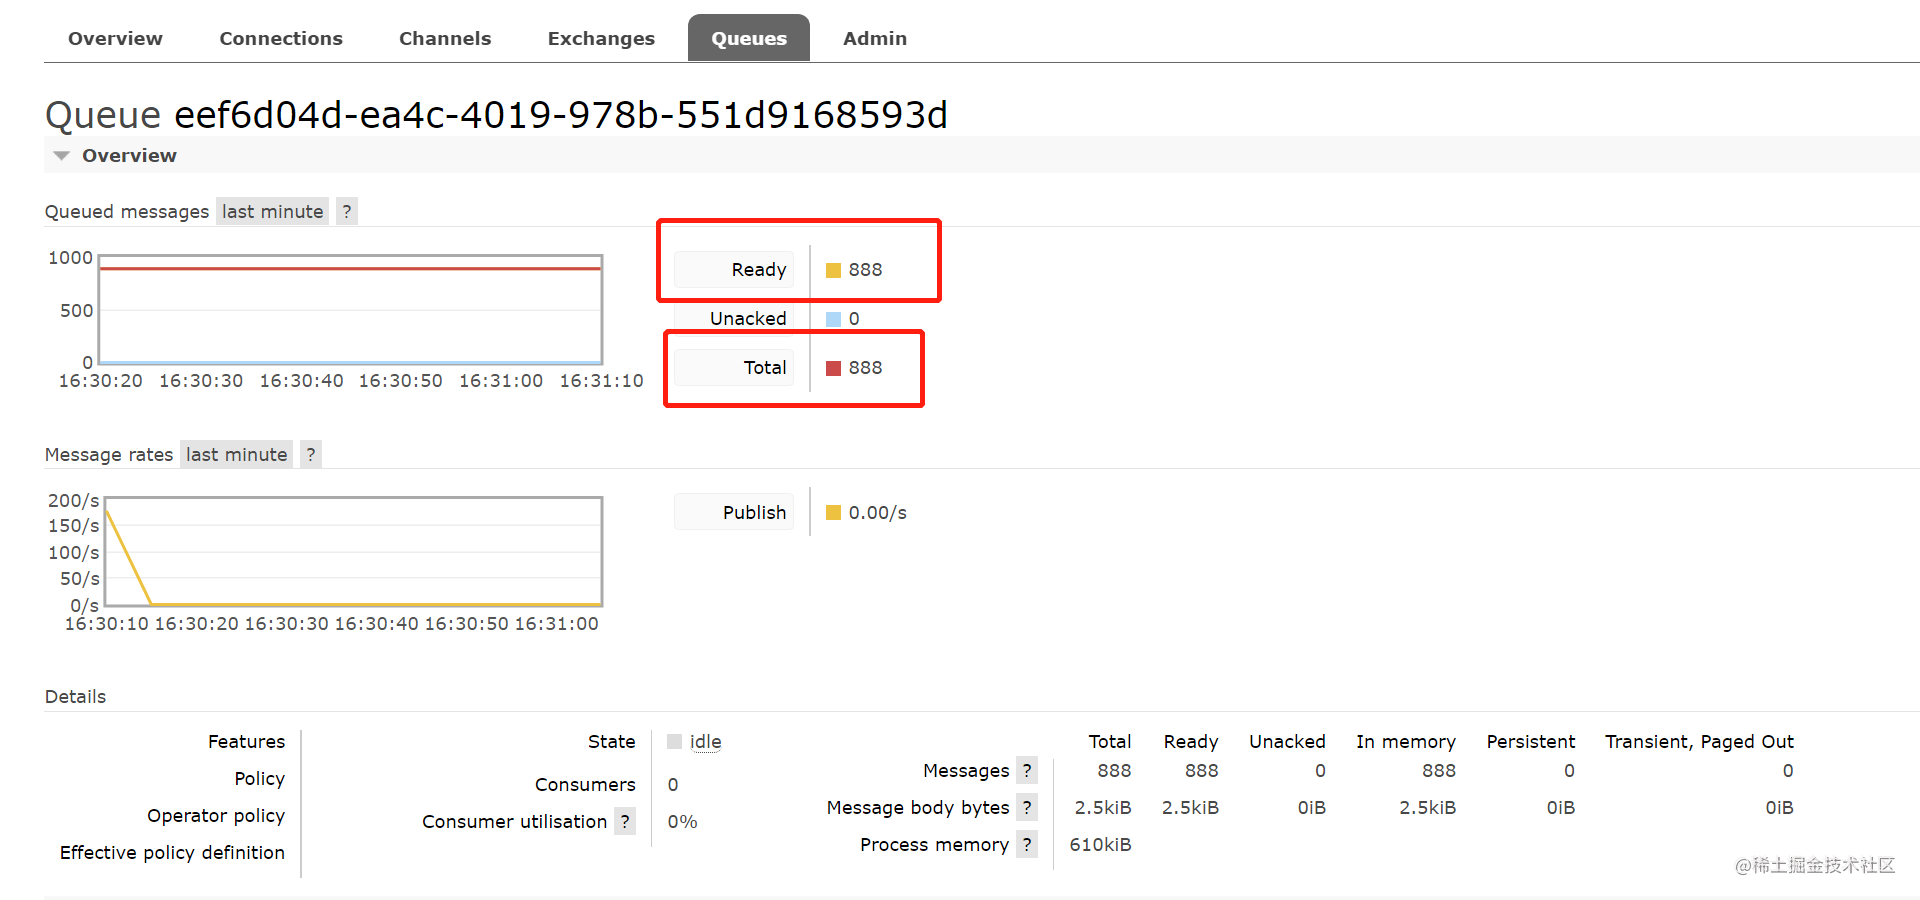
Task: Open help for Message rates
Action: point(311,454)
